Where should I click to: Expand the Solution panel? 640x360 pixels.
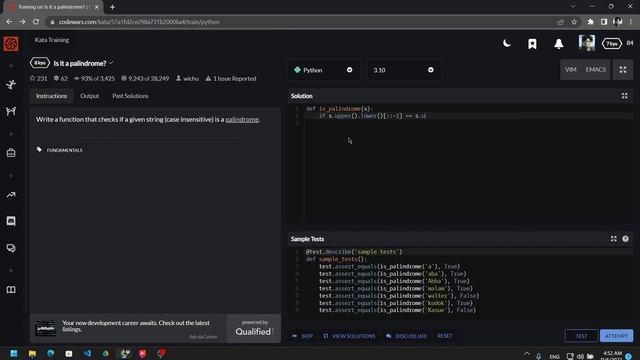coord(624,96)
